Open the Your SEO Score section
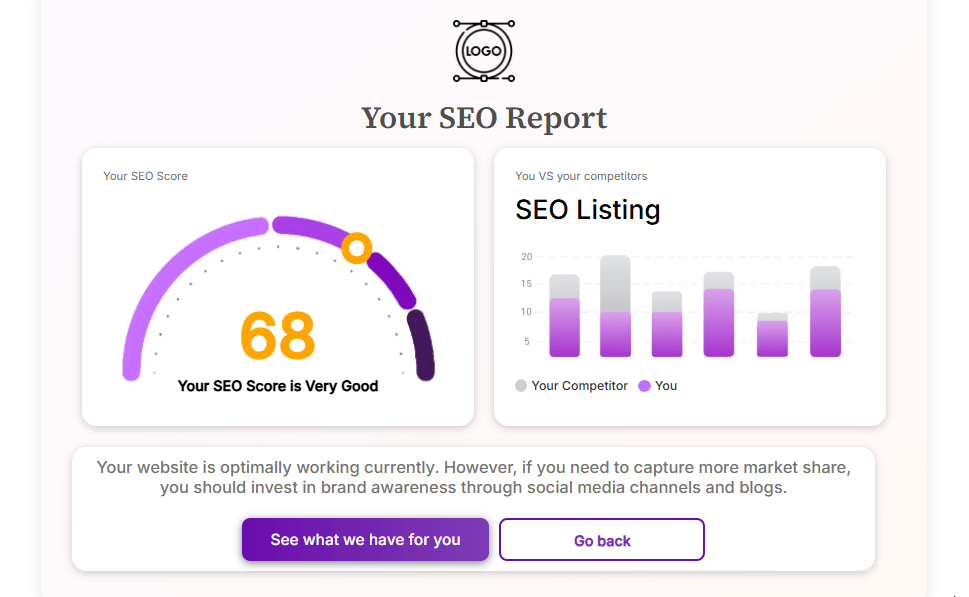 145,175
